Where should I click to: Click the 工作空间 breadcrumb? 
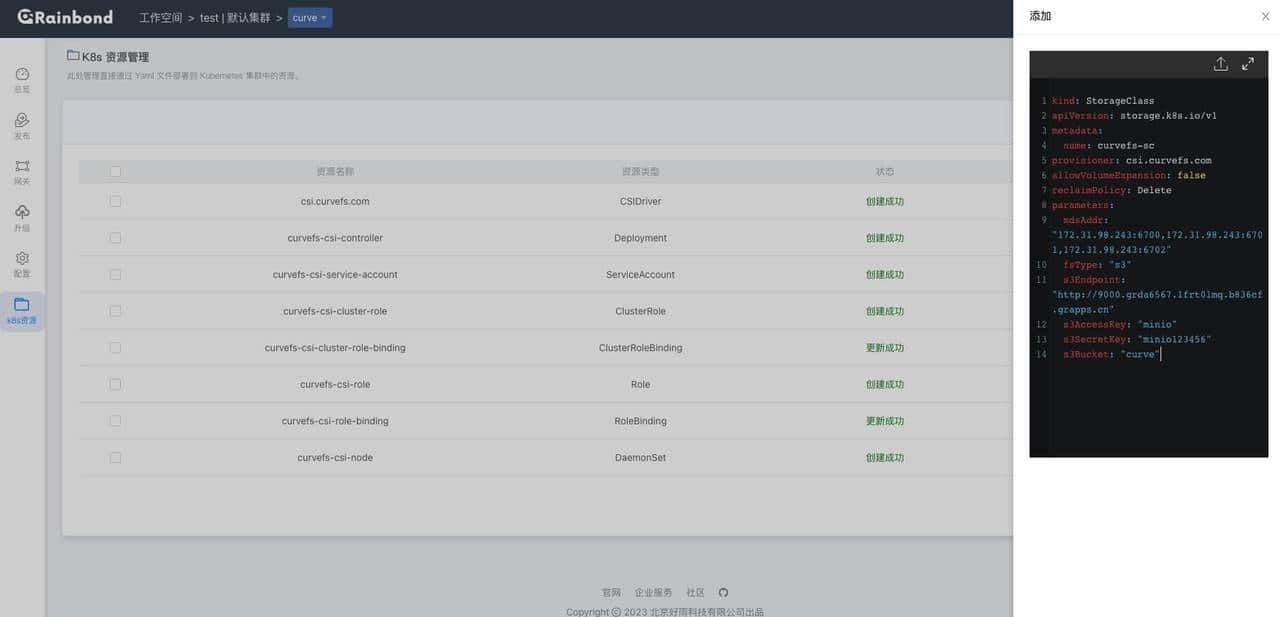(x=161, y=18)
